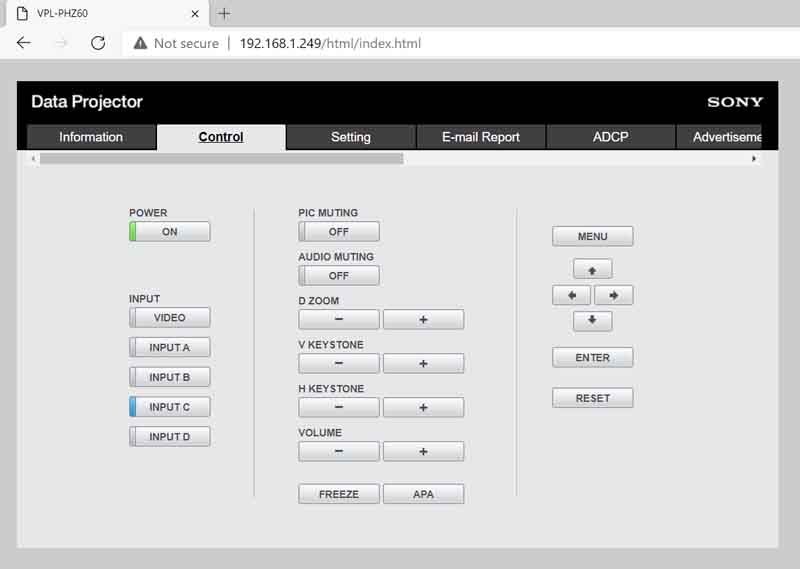Toggle AUDIO MUTING off button
The height and width of the screenshot is (569, 800).
339,276
